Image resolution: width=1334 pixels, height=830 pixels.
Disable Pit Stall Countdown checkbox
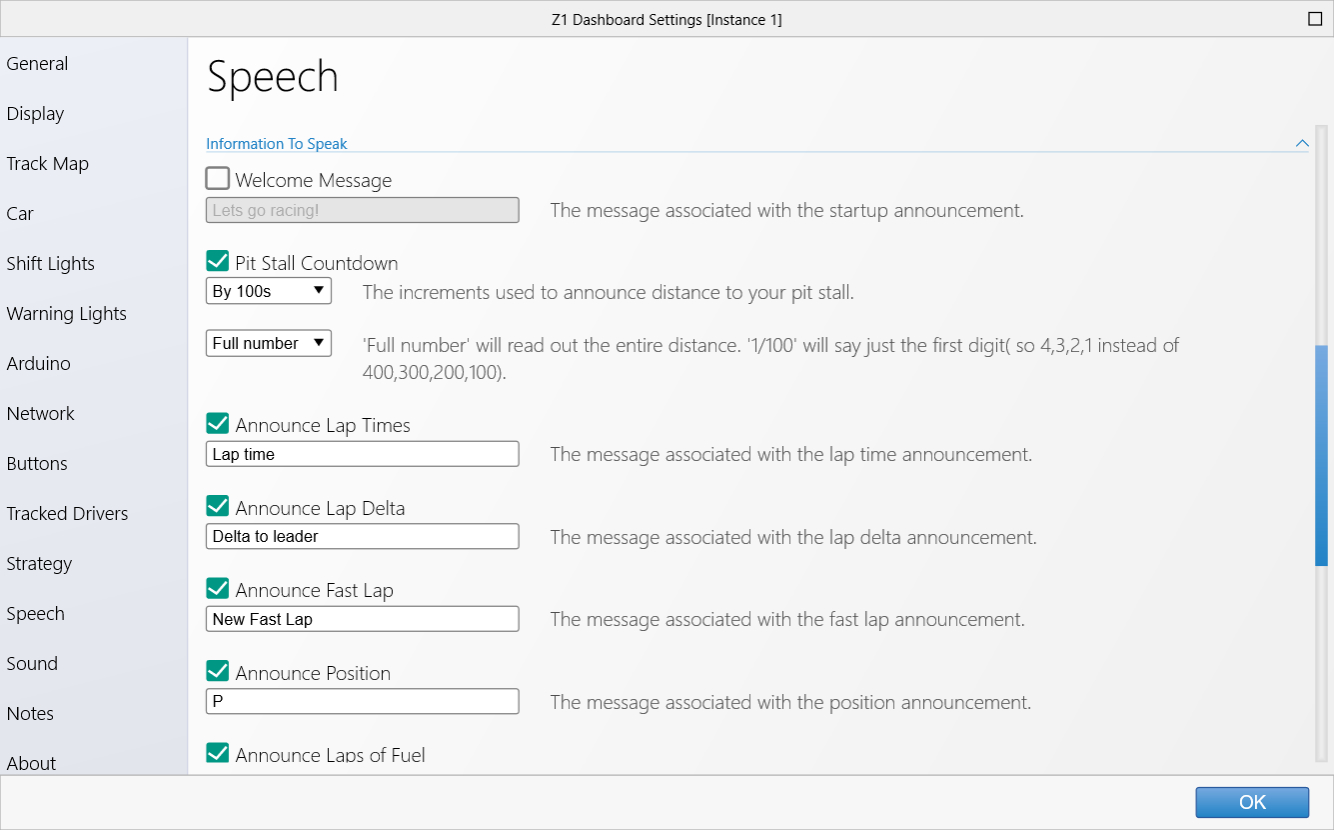(217, 261)
